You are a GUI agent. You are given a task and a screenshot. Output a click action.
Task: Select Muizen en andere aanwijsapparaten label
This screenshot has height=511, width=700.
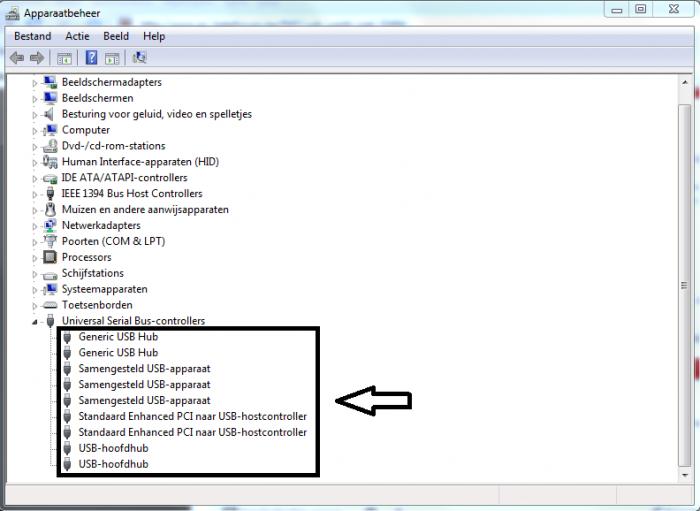(145, 209)
